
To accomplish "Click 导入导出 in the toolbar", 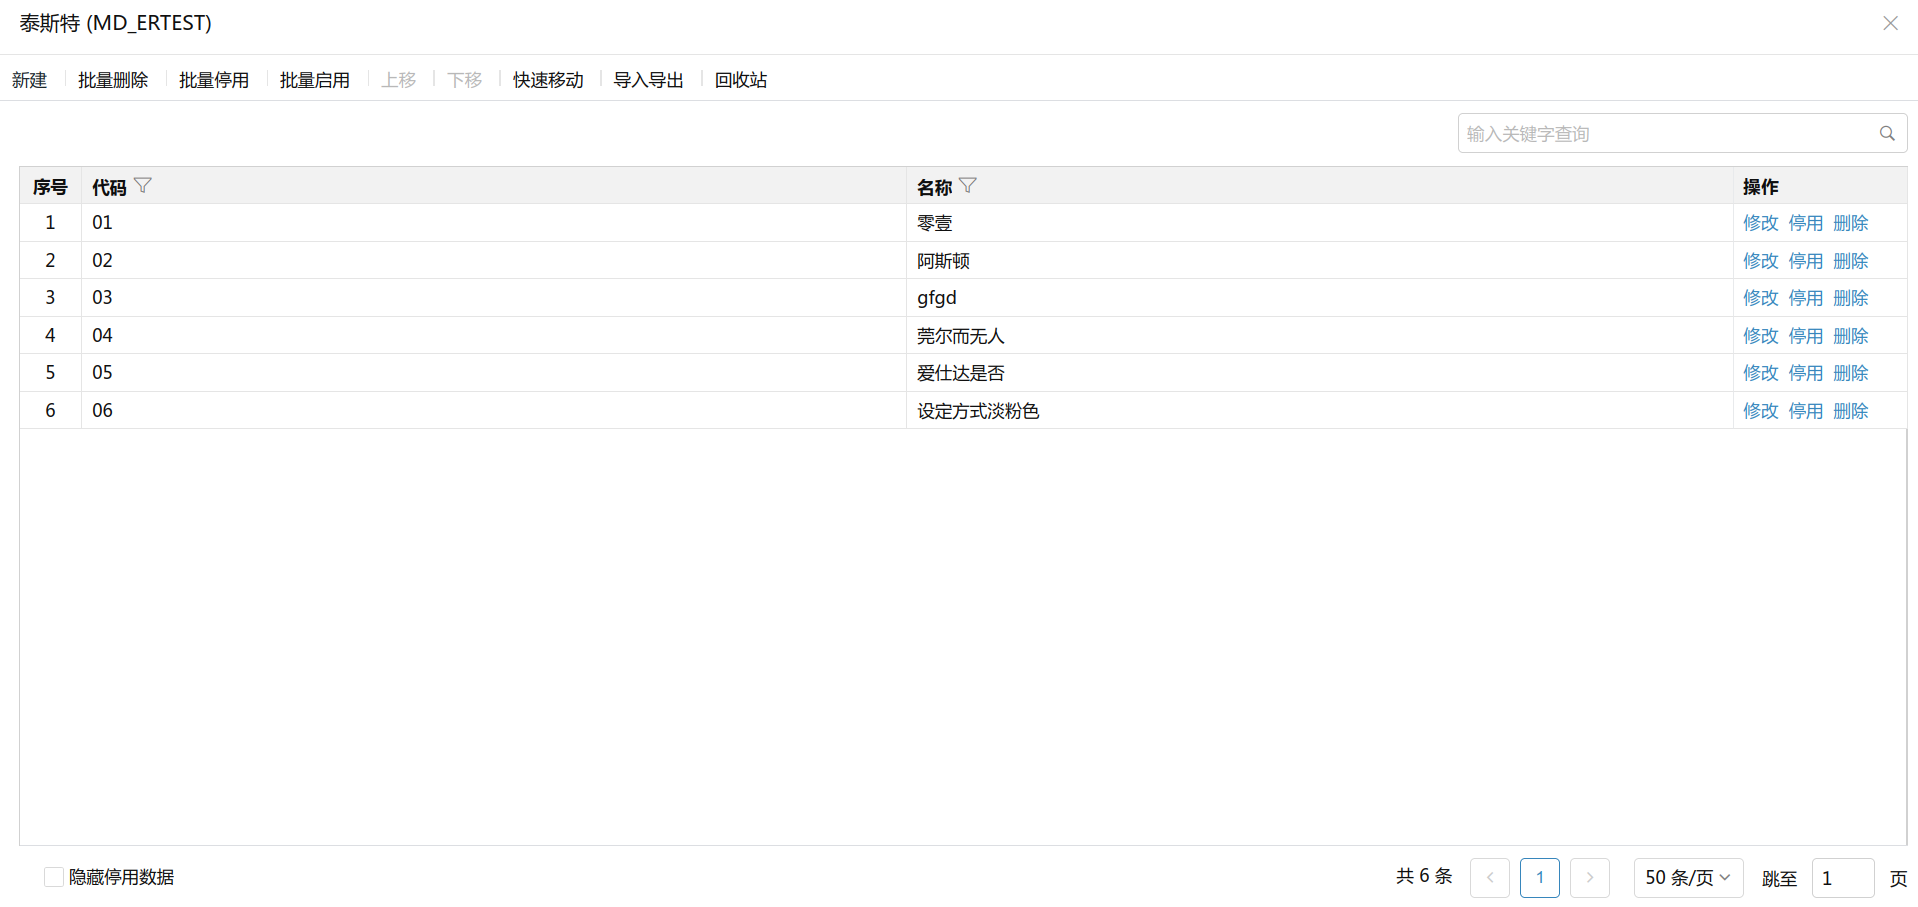I will click(x=648, y=80).
